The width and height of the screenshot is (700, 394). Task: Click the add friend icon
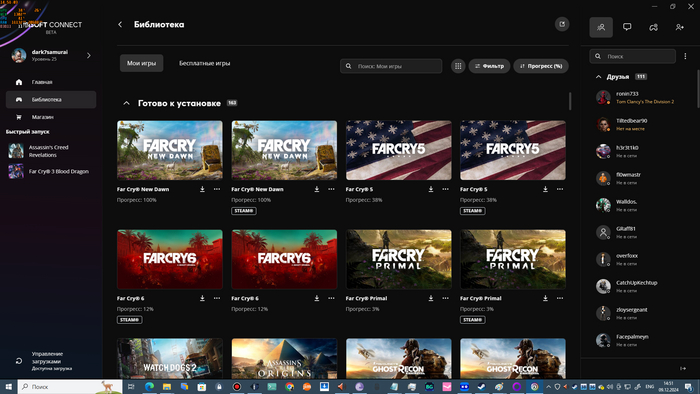pyautogui.click(x=679, y=27)
